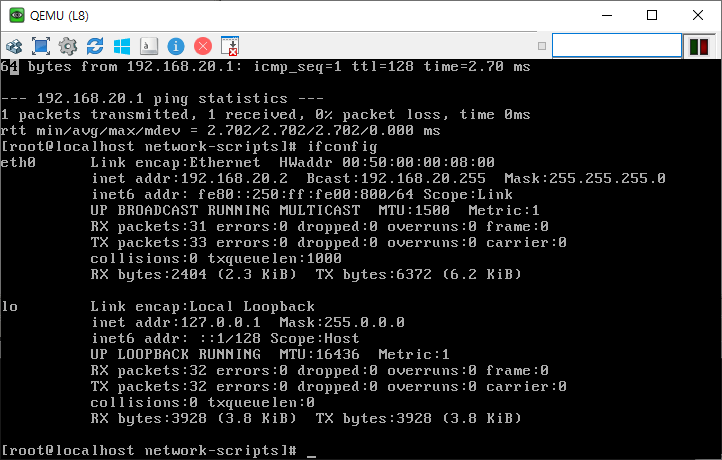Image resolution: width=722 pixels, height=460 pixels.
Task: Click the 'eth0' interface name
Action: pos(18,162)
